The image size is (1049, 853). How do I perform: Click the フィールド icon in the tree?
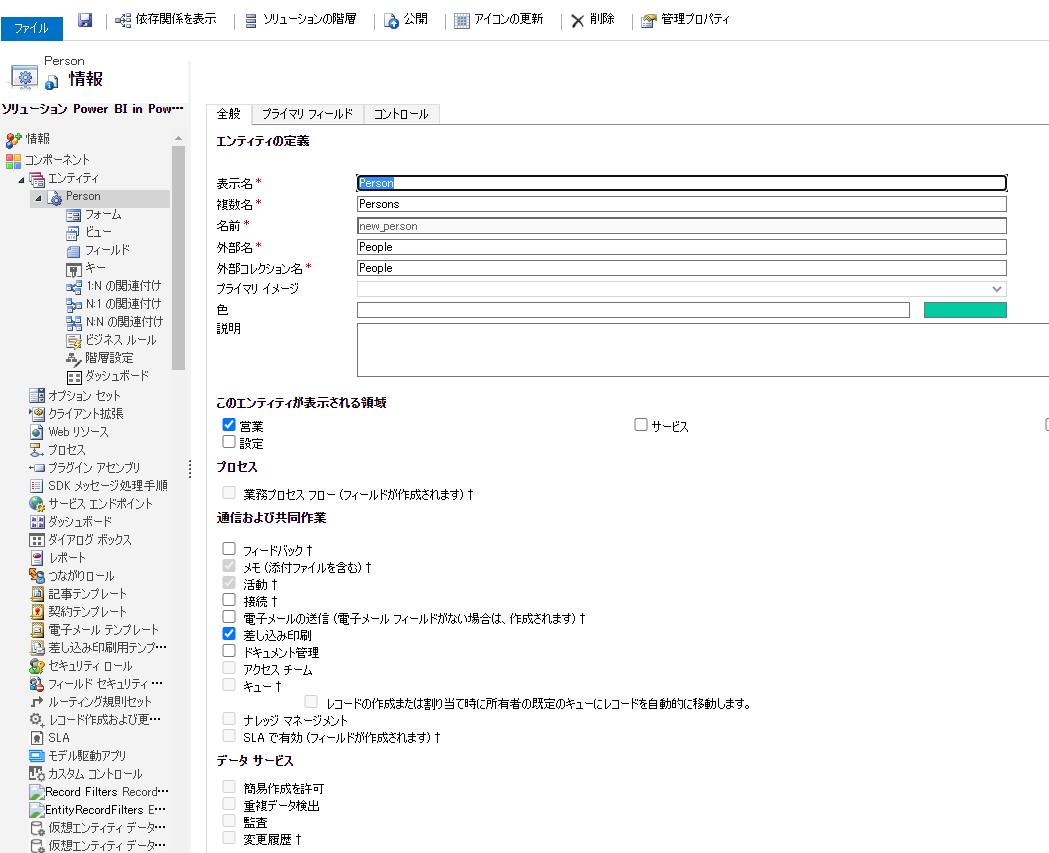tap(74, 252)
